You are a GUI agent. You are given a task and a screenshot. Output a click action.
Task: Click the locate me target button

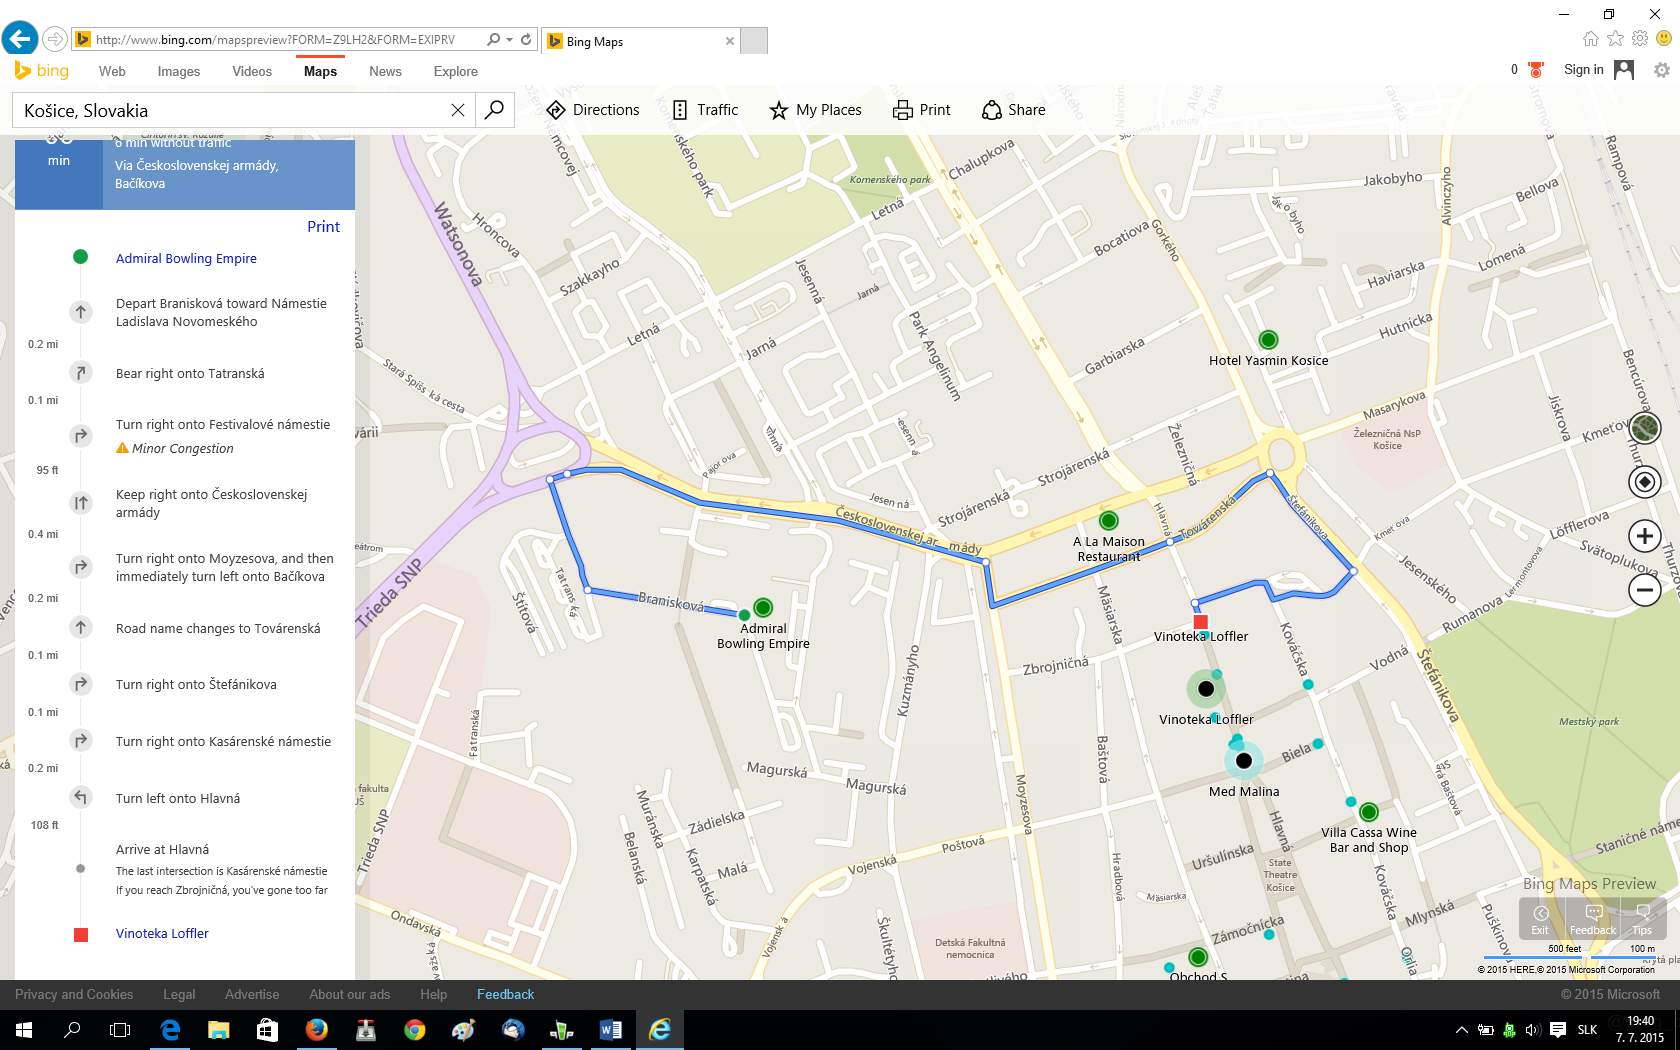[x=1645, y=482]
